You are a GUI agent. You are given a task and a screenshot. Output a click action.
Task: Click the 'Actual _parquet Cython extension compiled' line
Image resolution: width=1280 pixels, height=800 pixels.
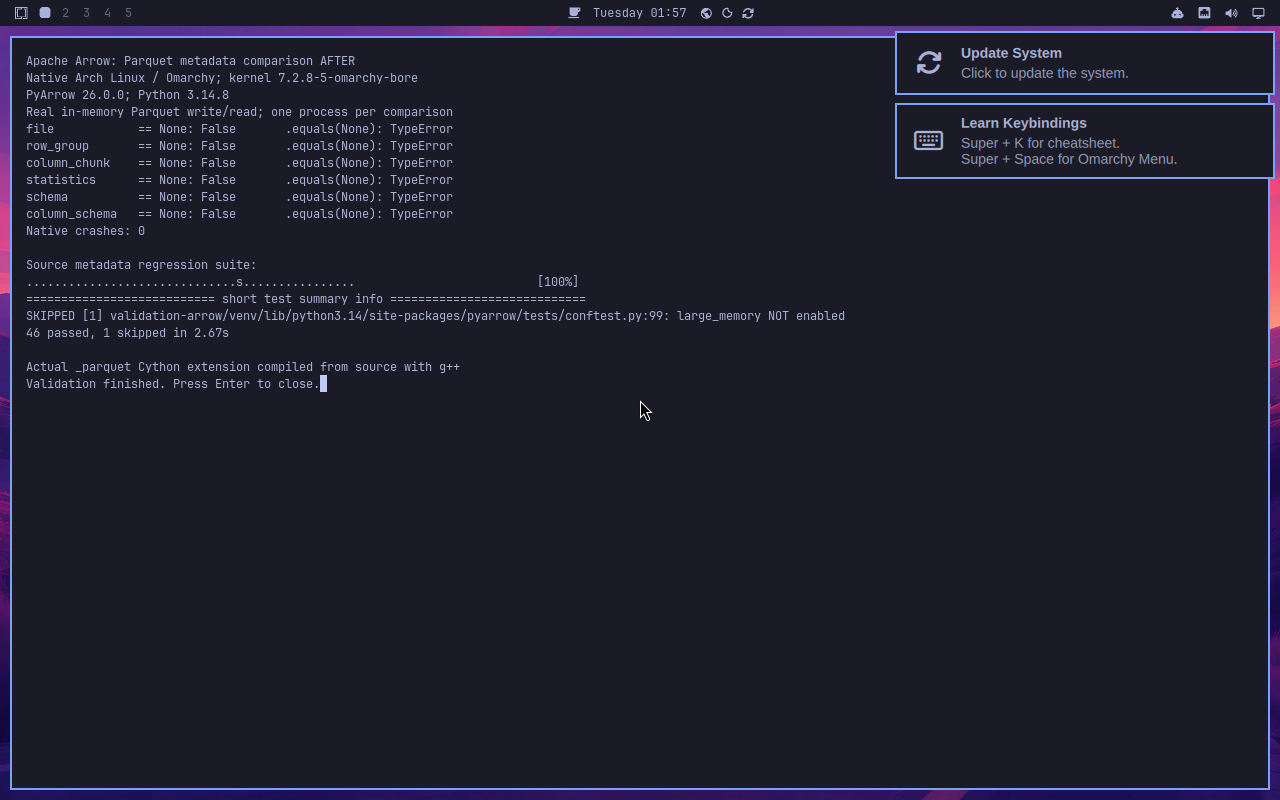[x=243, y=367]
